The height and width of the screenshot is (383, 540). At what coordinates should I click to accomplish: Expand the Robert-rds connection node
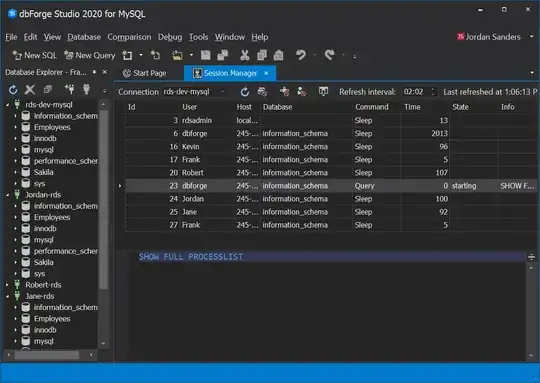pyautogui.click(x=7, y=285)
